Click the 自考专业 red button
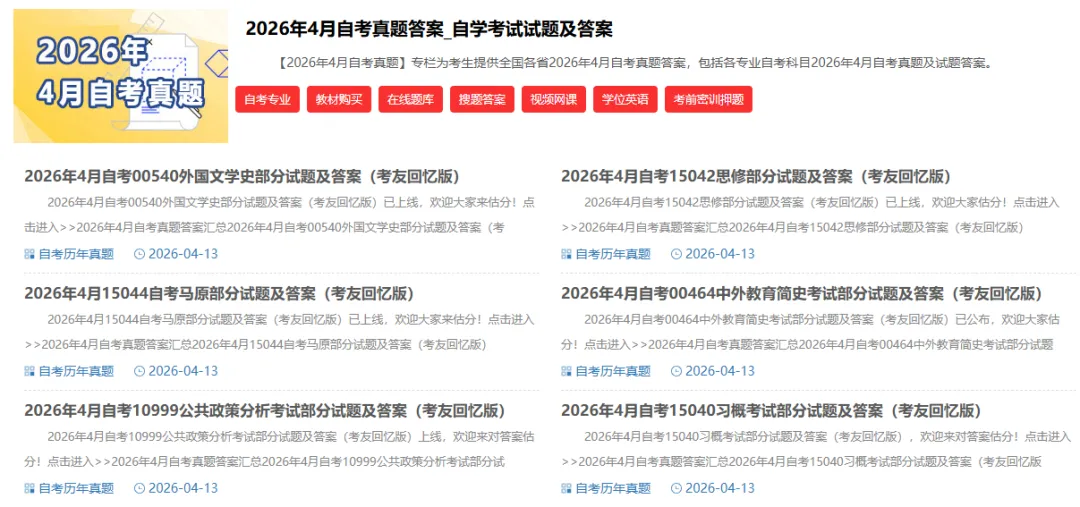 pos(267,99)
